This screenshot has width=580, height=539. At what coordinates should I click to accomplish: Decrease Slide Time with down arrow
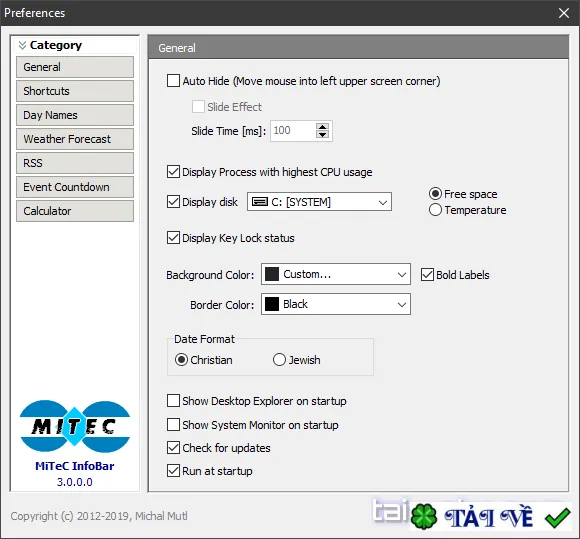(323, 135)
